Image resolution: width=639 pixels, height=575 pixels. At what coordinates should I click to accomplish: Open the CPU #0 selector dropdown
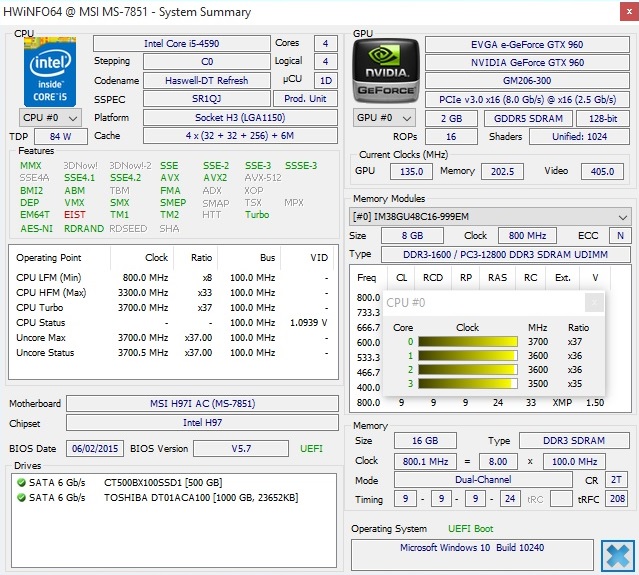pos(50,118)
